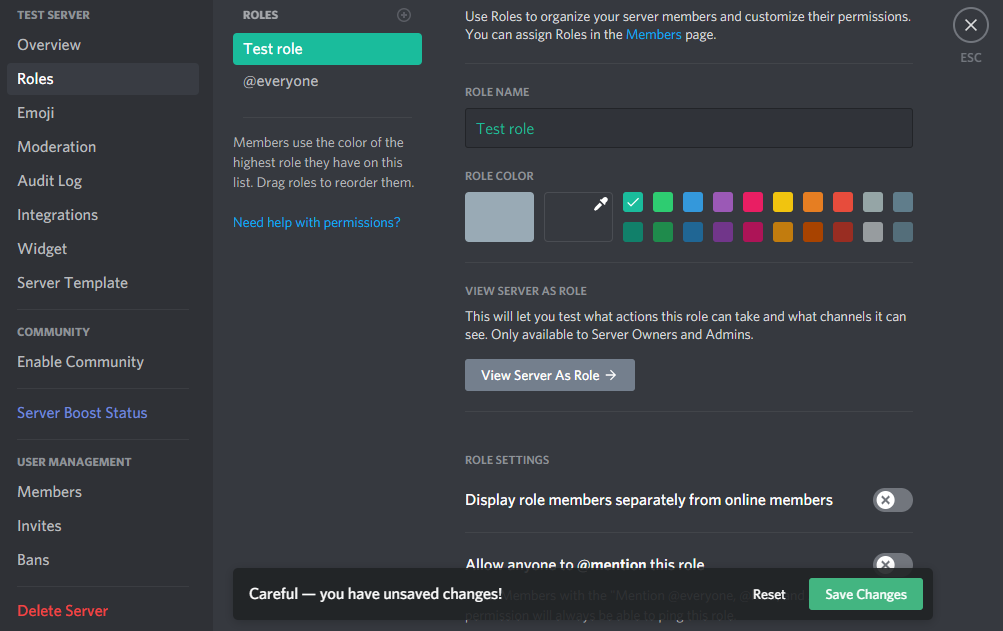The width and height of the screenshot is (1003, 631).
Task: Choose the bright red color swatch
Action: [x=843, y=202]
